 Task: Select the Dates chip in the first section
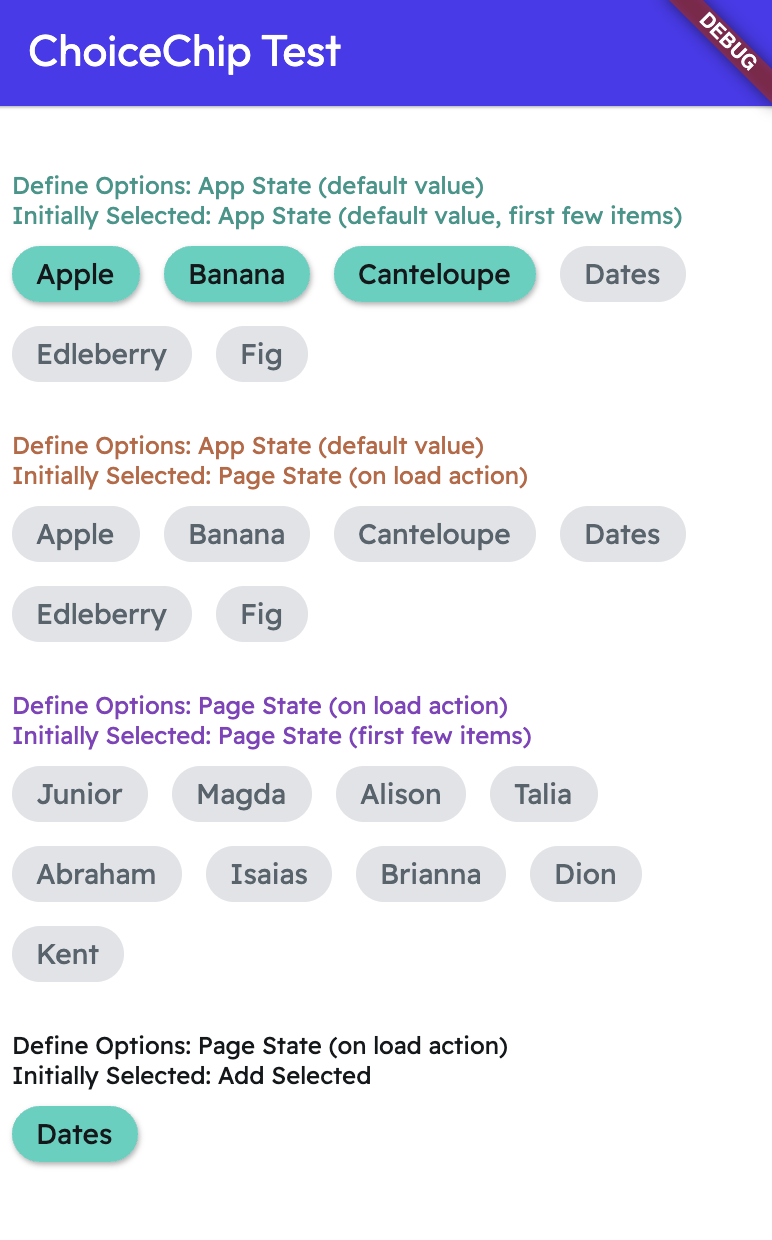622,274
